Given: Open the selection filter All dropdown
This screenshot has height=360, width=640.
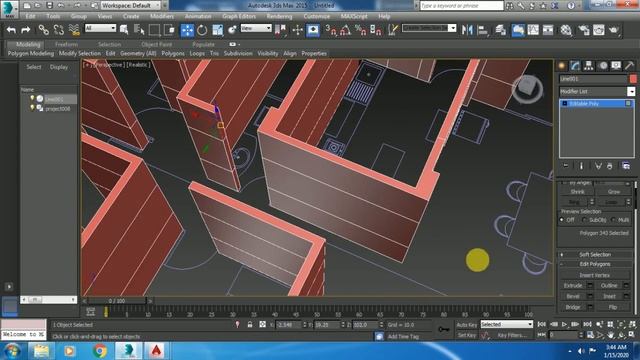Looking at the screenshot, I should [x=100, y=28].
